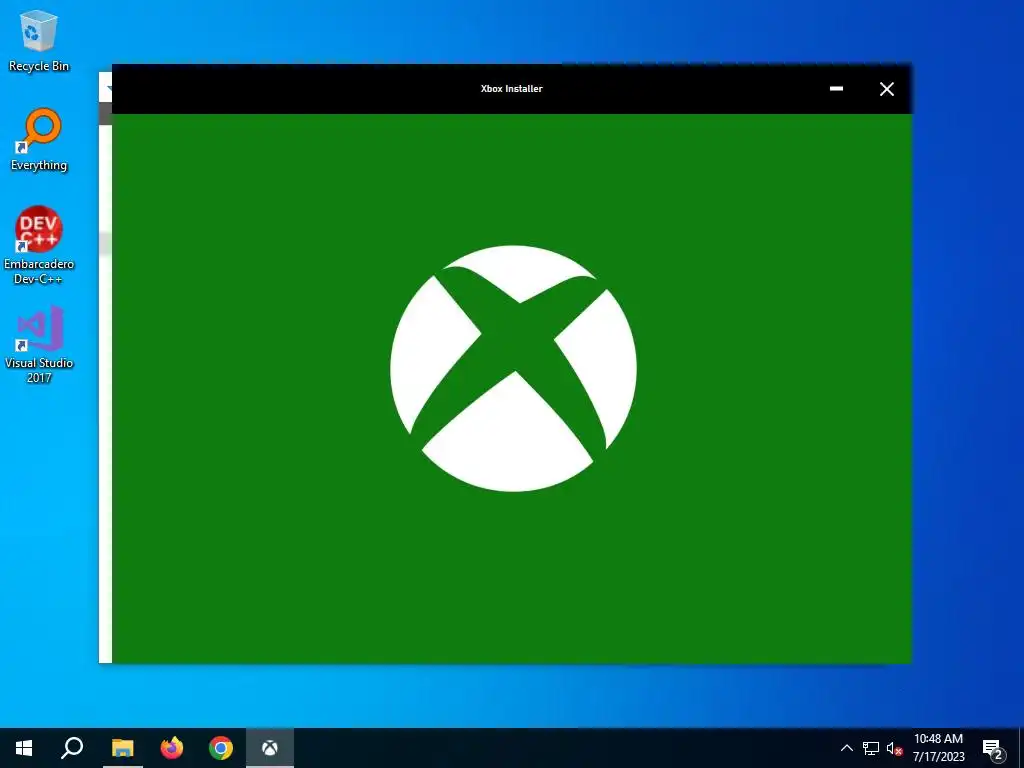Image resolution: width=1024 pixels, height=768 pixels.
Task: Open the Recycle Bin desktop icon
Action: click(39, 40)
